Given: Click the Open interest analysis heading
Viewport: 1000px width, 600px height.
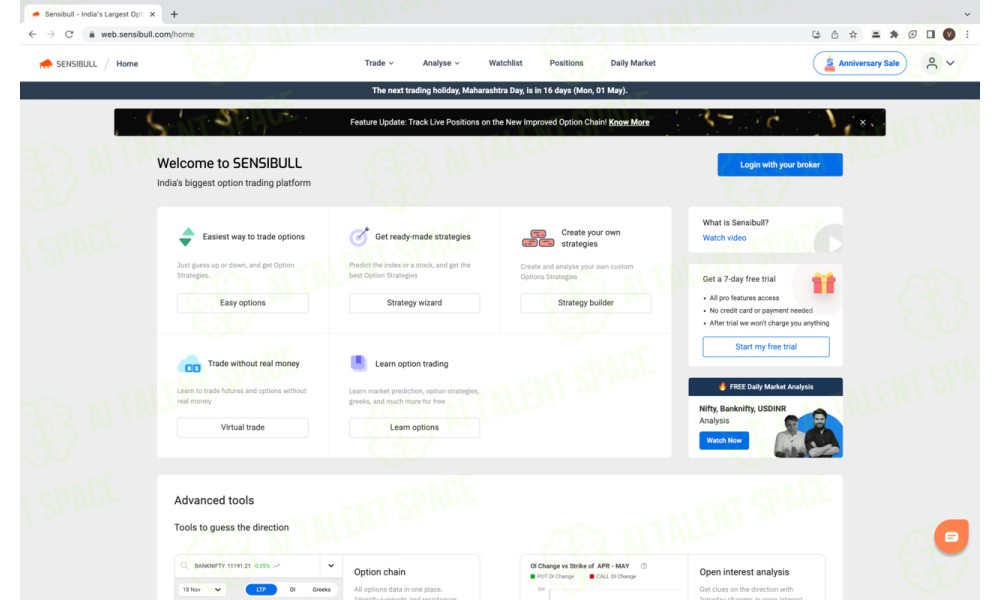Looking at the screenshot, I should point(744,572).
